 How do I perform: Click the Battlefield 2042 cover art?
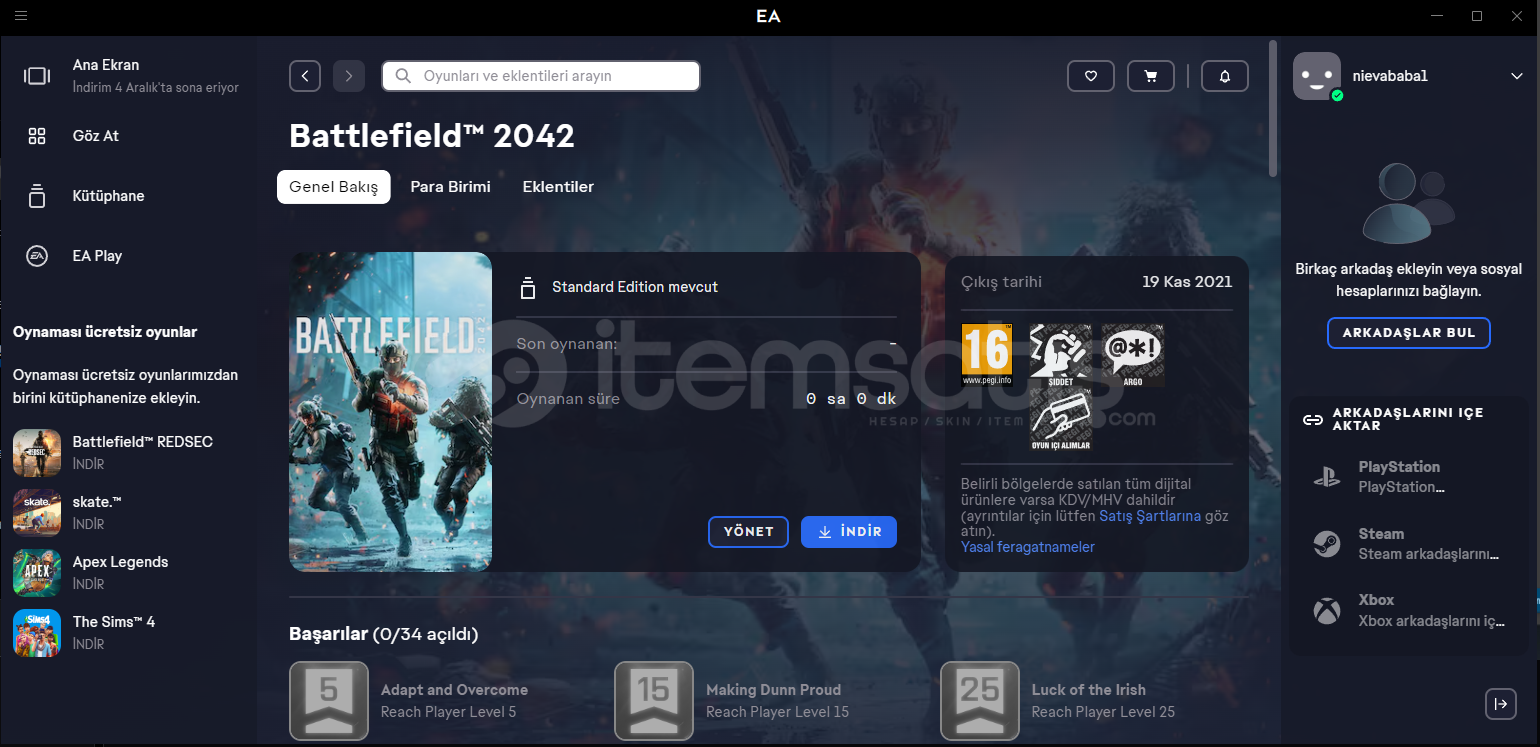[391, 412]
